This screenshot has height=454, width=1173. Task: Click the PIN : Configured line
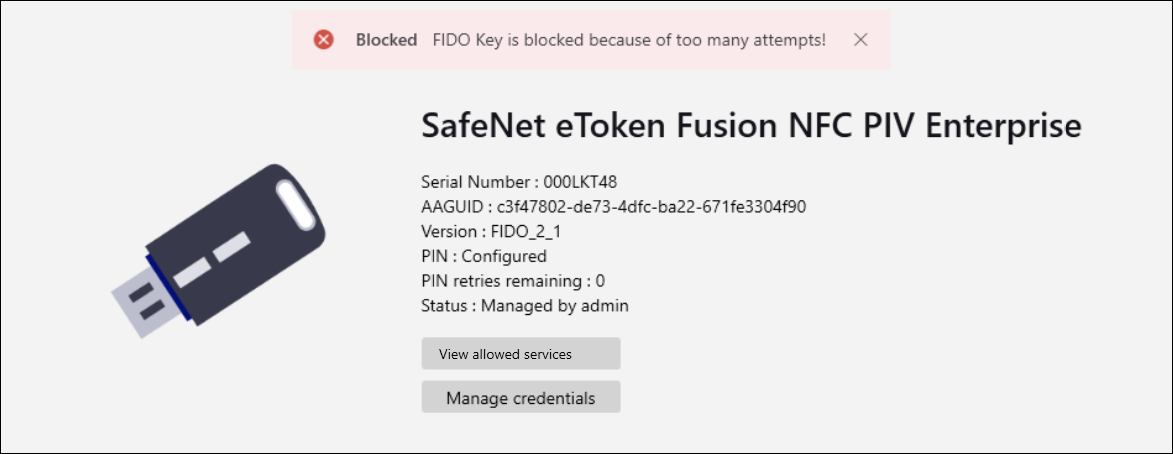tap(484, 256)
